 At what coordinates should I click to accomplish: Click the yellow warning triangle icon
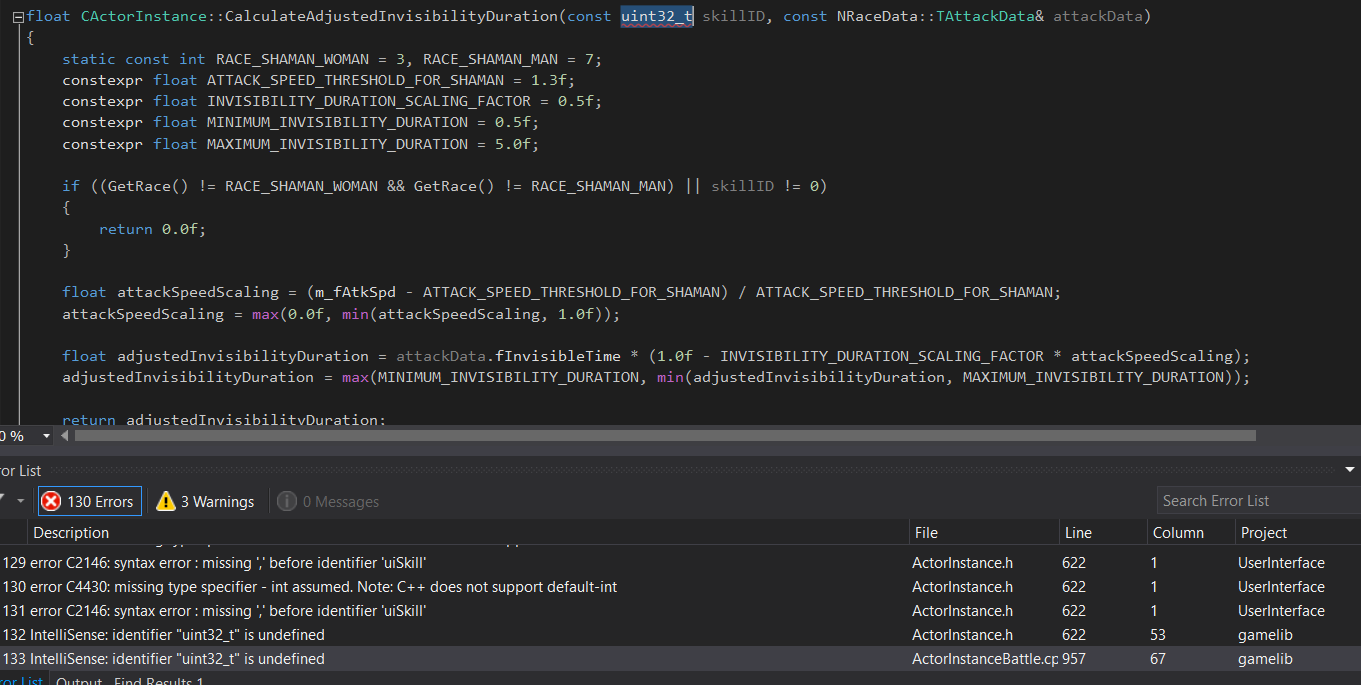[166, 501]
